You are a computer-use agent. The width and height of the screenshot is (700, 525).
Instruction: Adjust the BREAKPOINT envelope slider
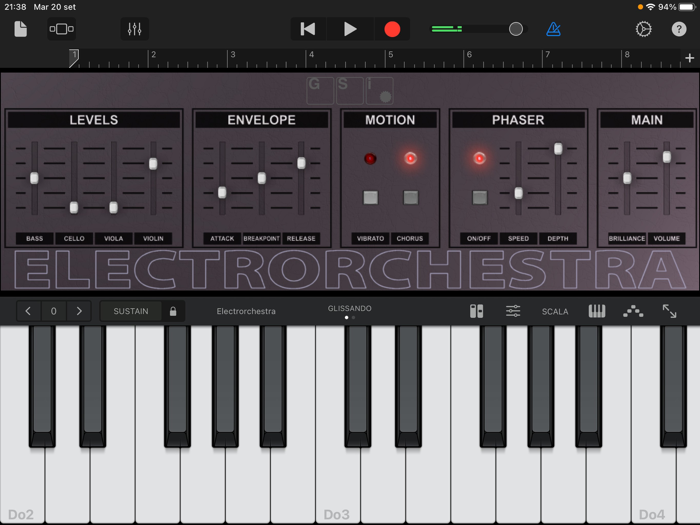click(x=262, y=178)
